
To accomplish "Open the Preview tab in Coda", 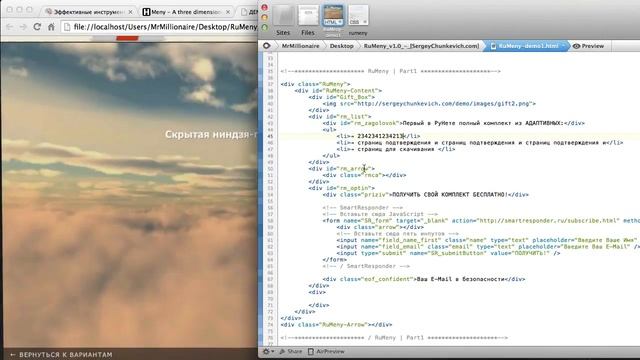I will click(x=588, y=46).
